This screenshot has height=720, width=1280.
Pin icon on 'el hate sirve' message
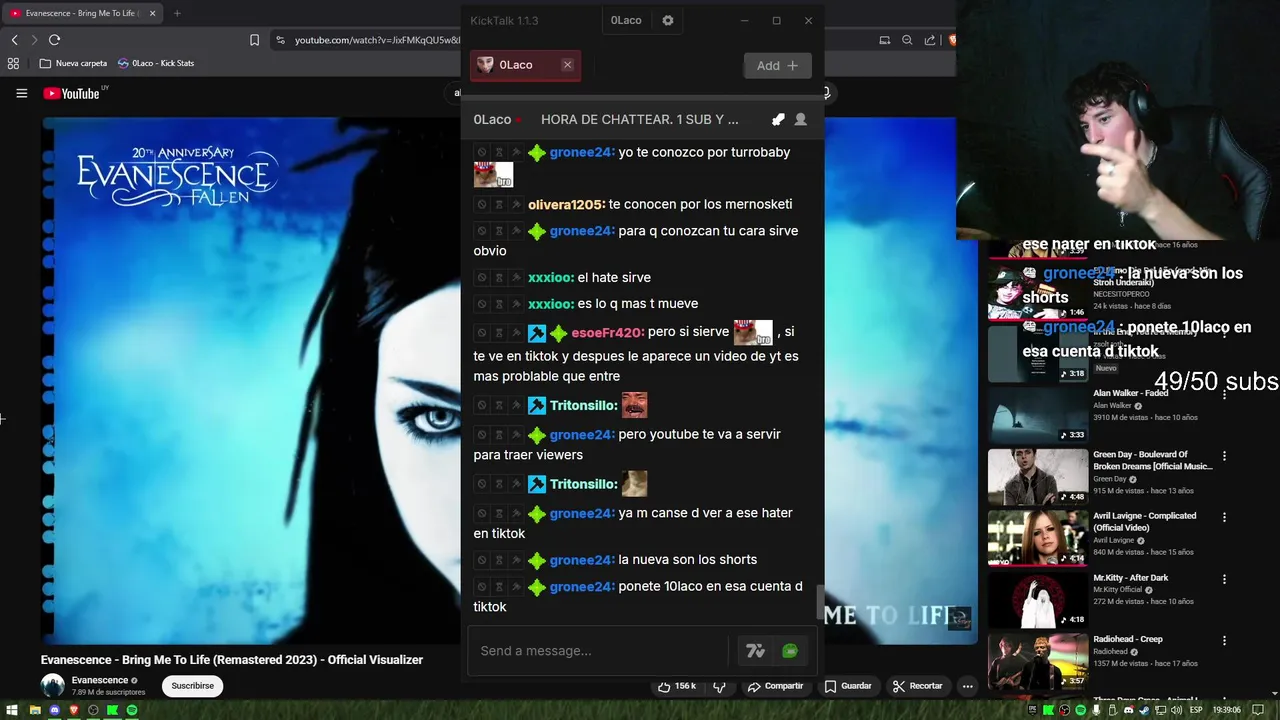[x=516, y=277]
